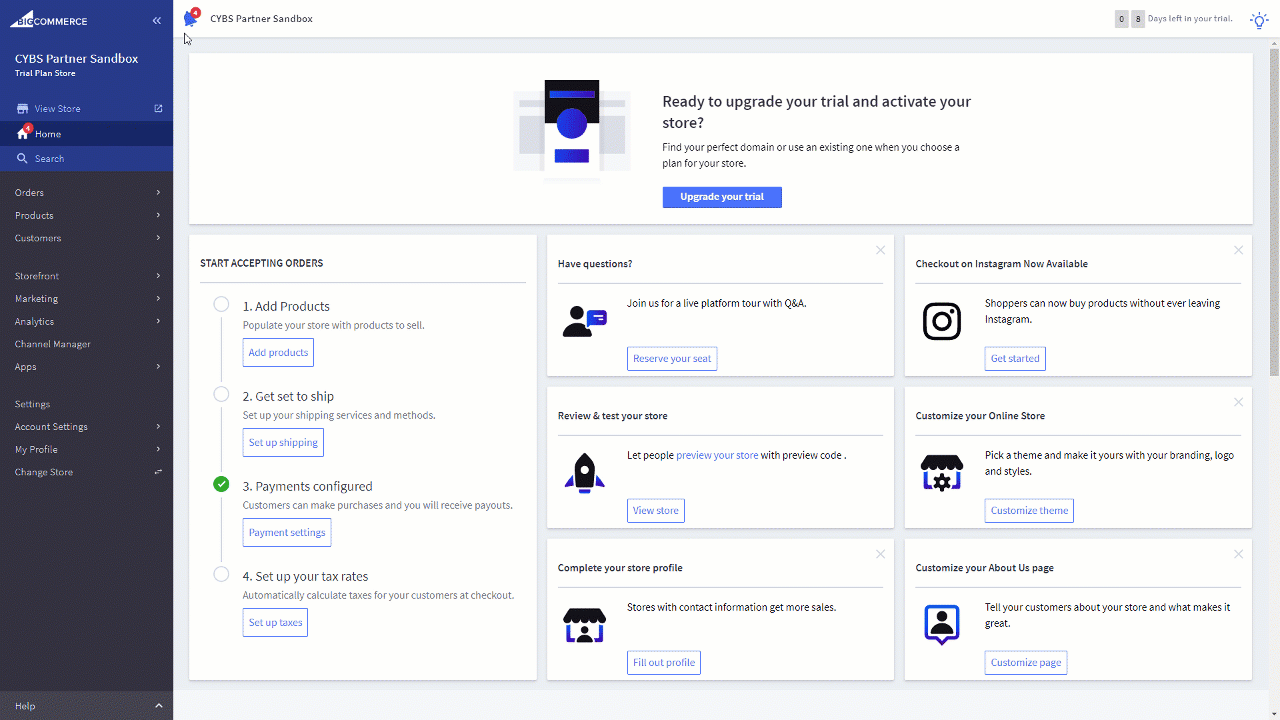
Task: Click the BigCommerce logo
Action: tap(50, 20)
